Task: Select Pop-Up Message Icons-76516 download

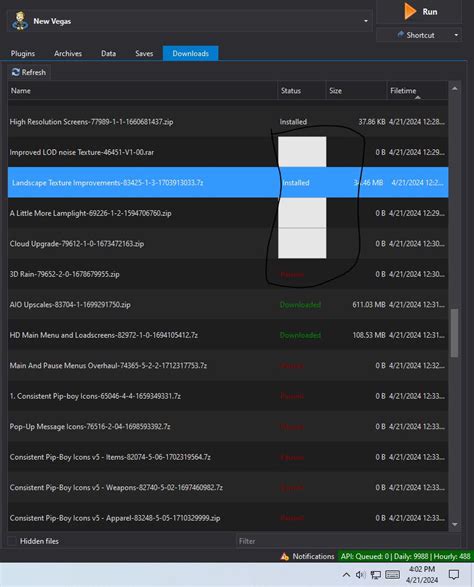Action: (228, 426)
